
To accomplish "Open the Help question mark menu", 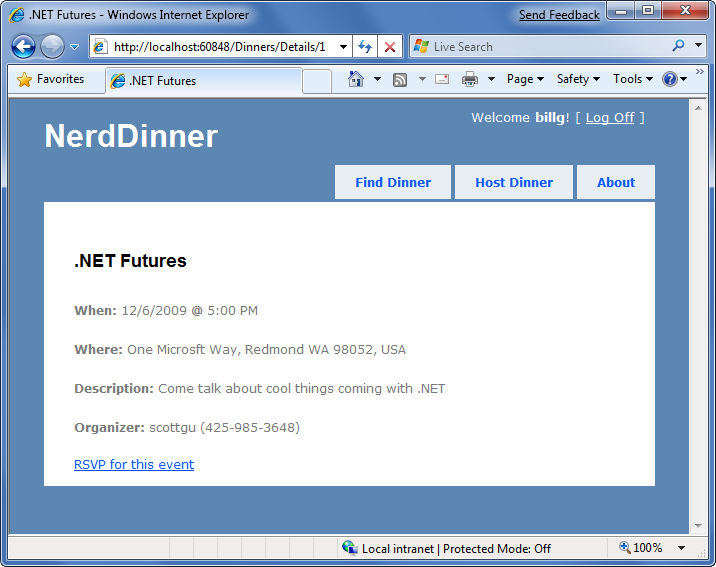I will [x=674, y=79].
